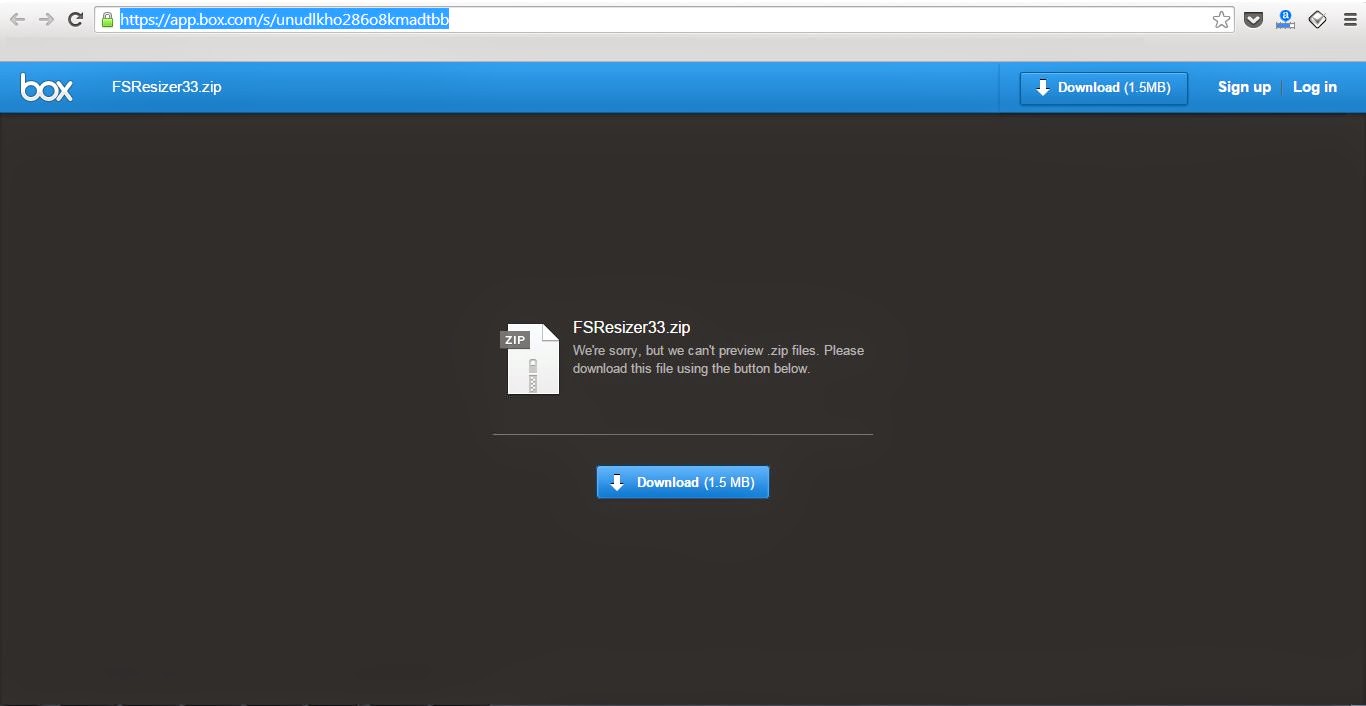Open the Log in link
Screen dimensions: 1366x706
click(1314, 87)
